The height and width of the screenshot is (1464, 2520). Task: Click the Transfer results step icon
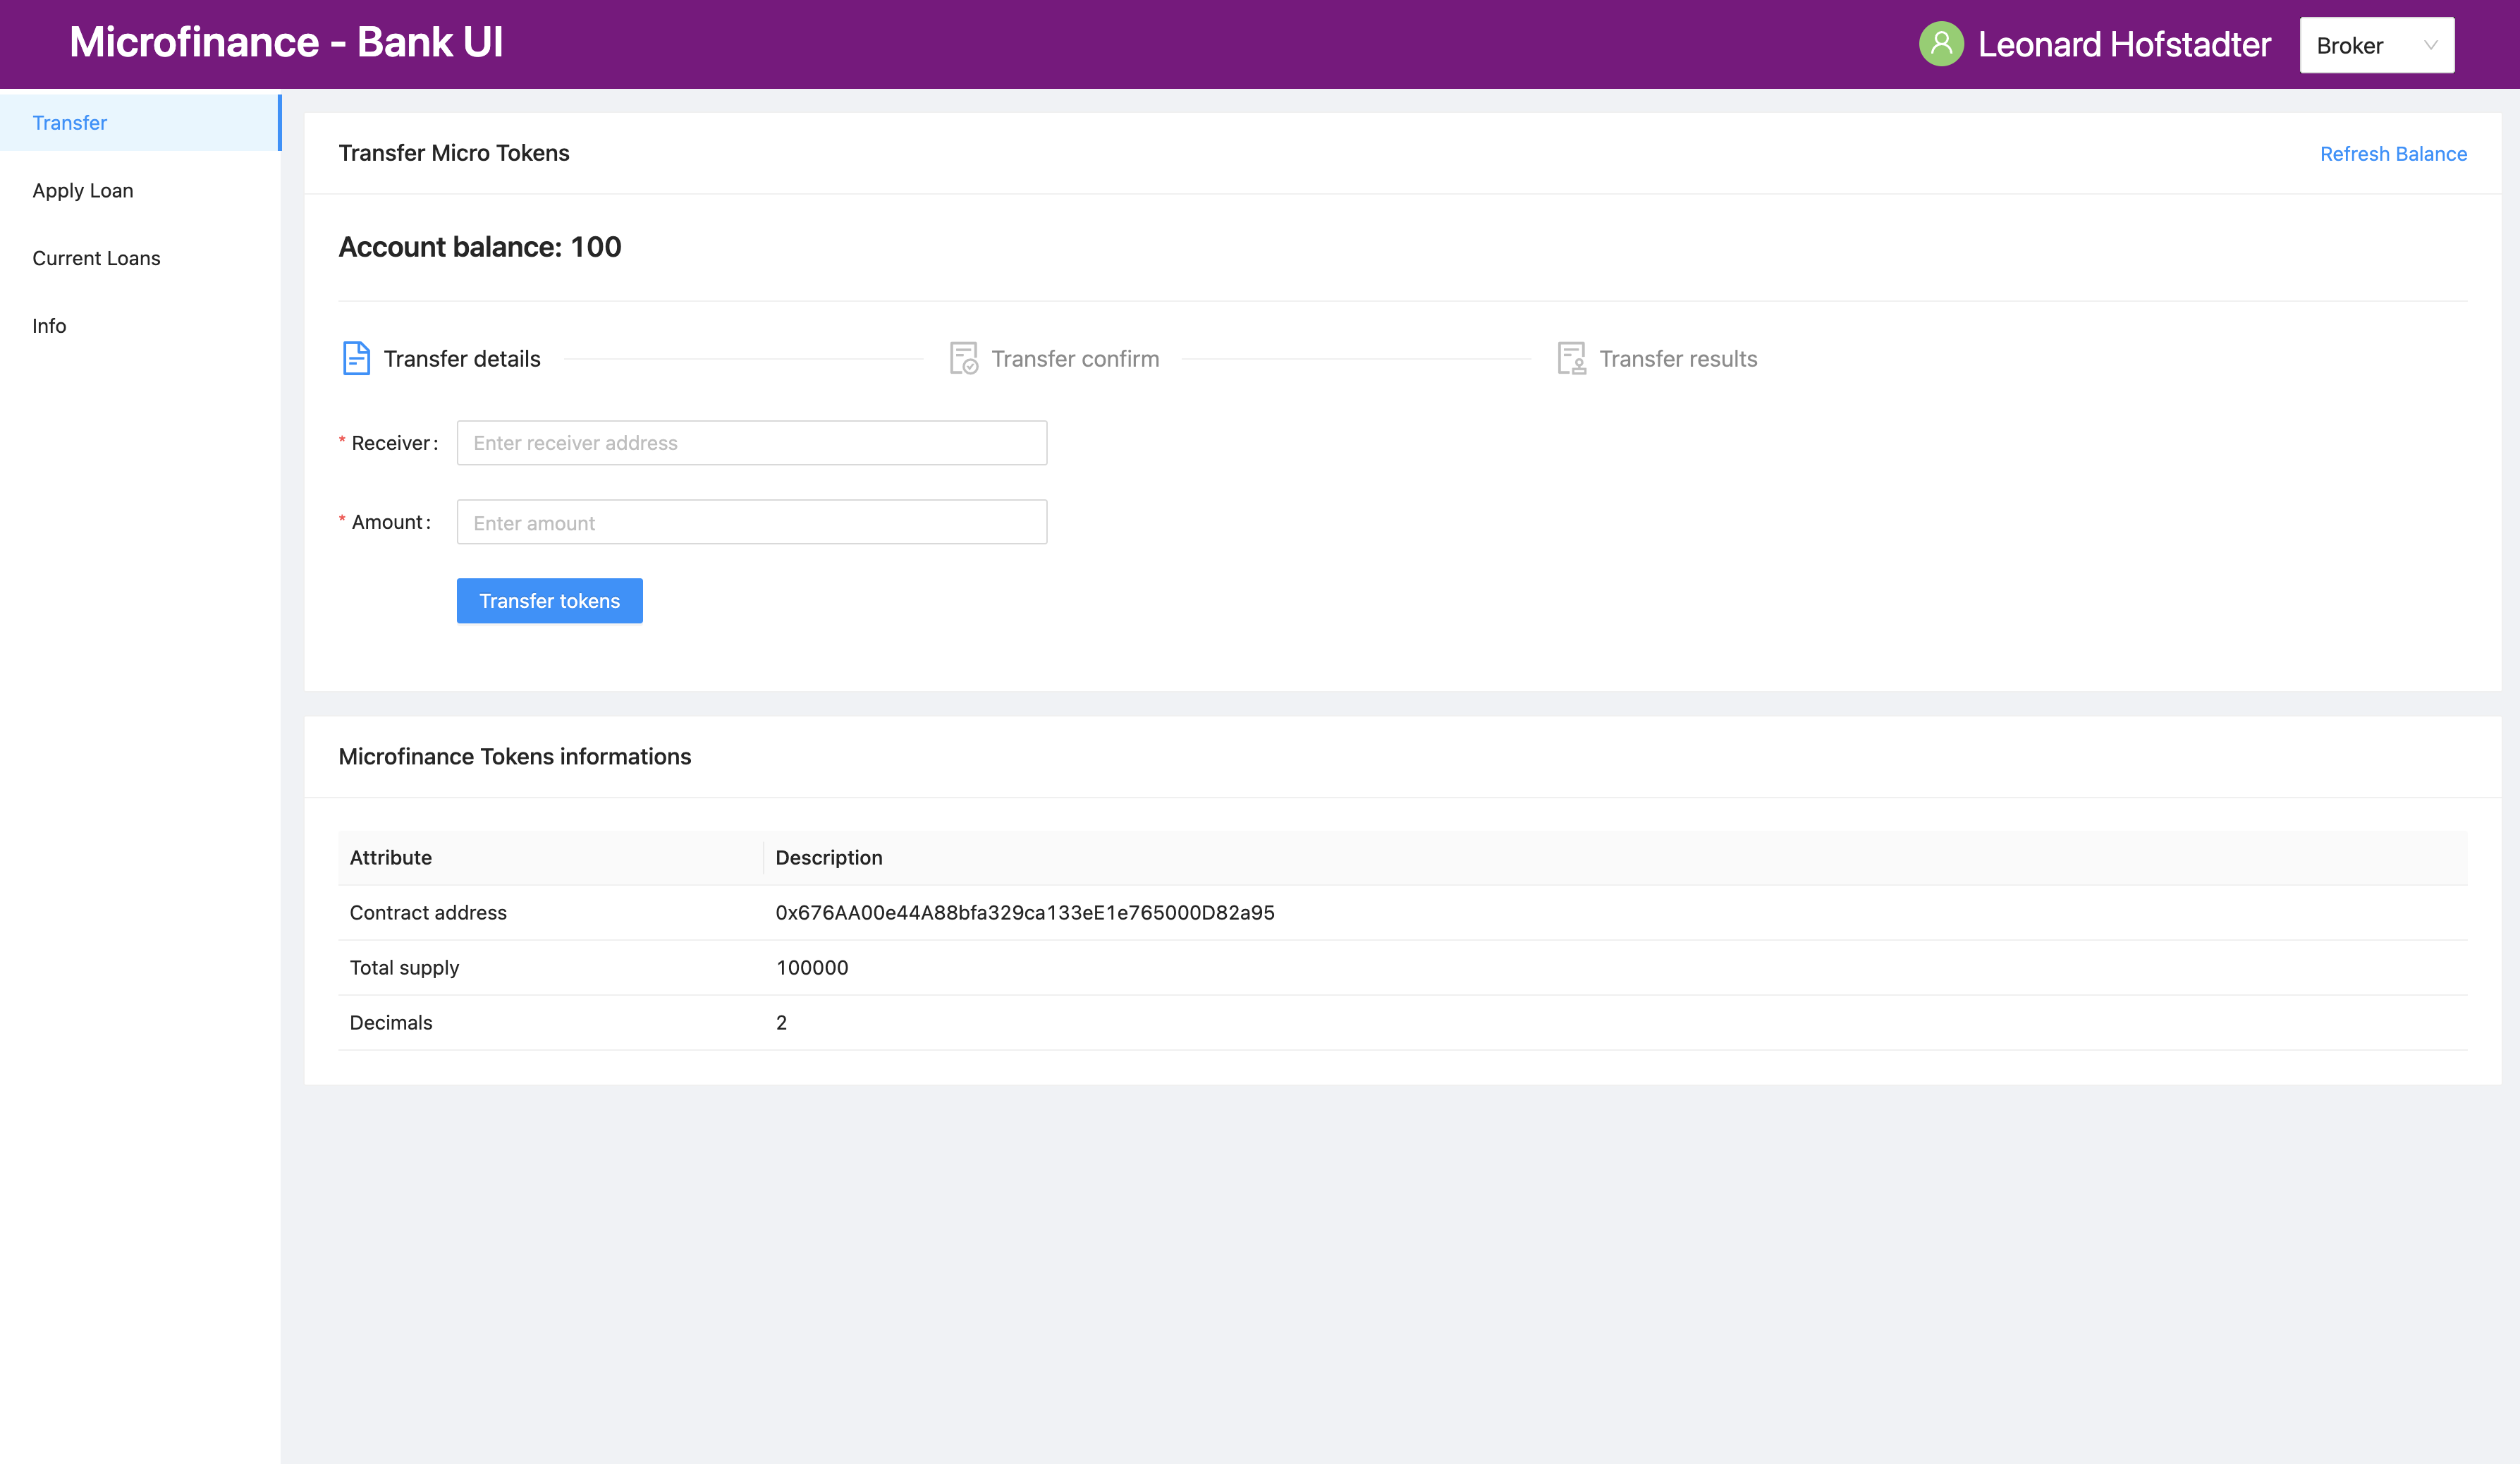pos(1572,358)
